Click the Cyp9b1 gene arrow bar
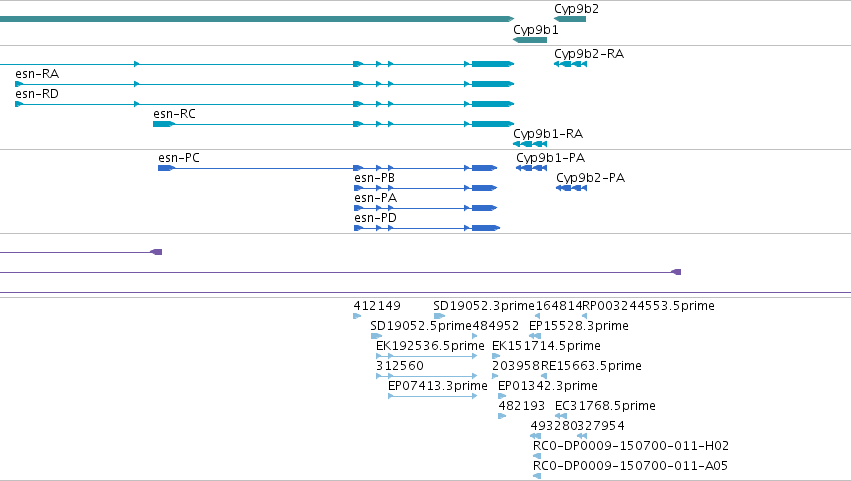The width and height of the screenshot is (851, 481). (x=530, y=40)
